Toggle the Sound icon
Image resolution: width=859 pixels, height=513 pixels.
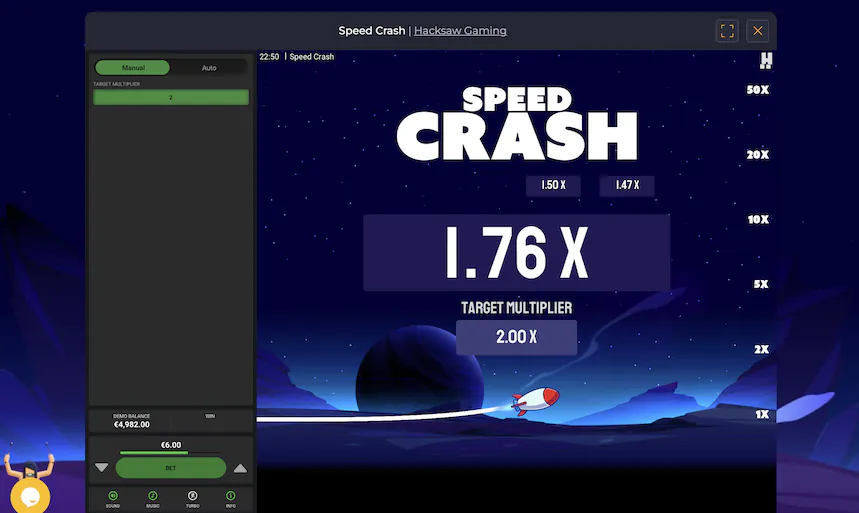(113, 496)
